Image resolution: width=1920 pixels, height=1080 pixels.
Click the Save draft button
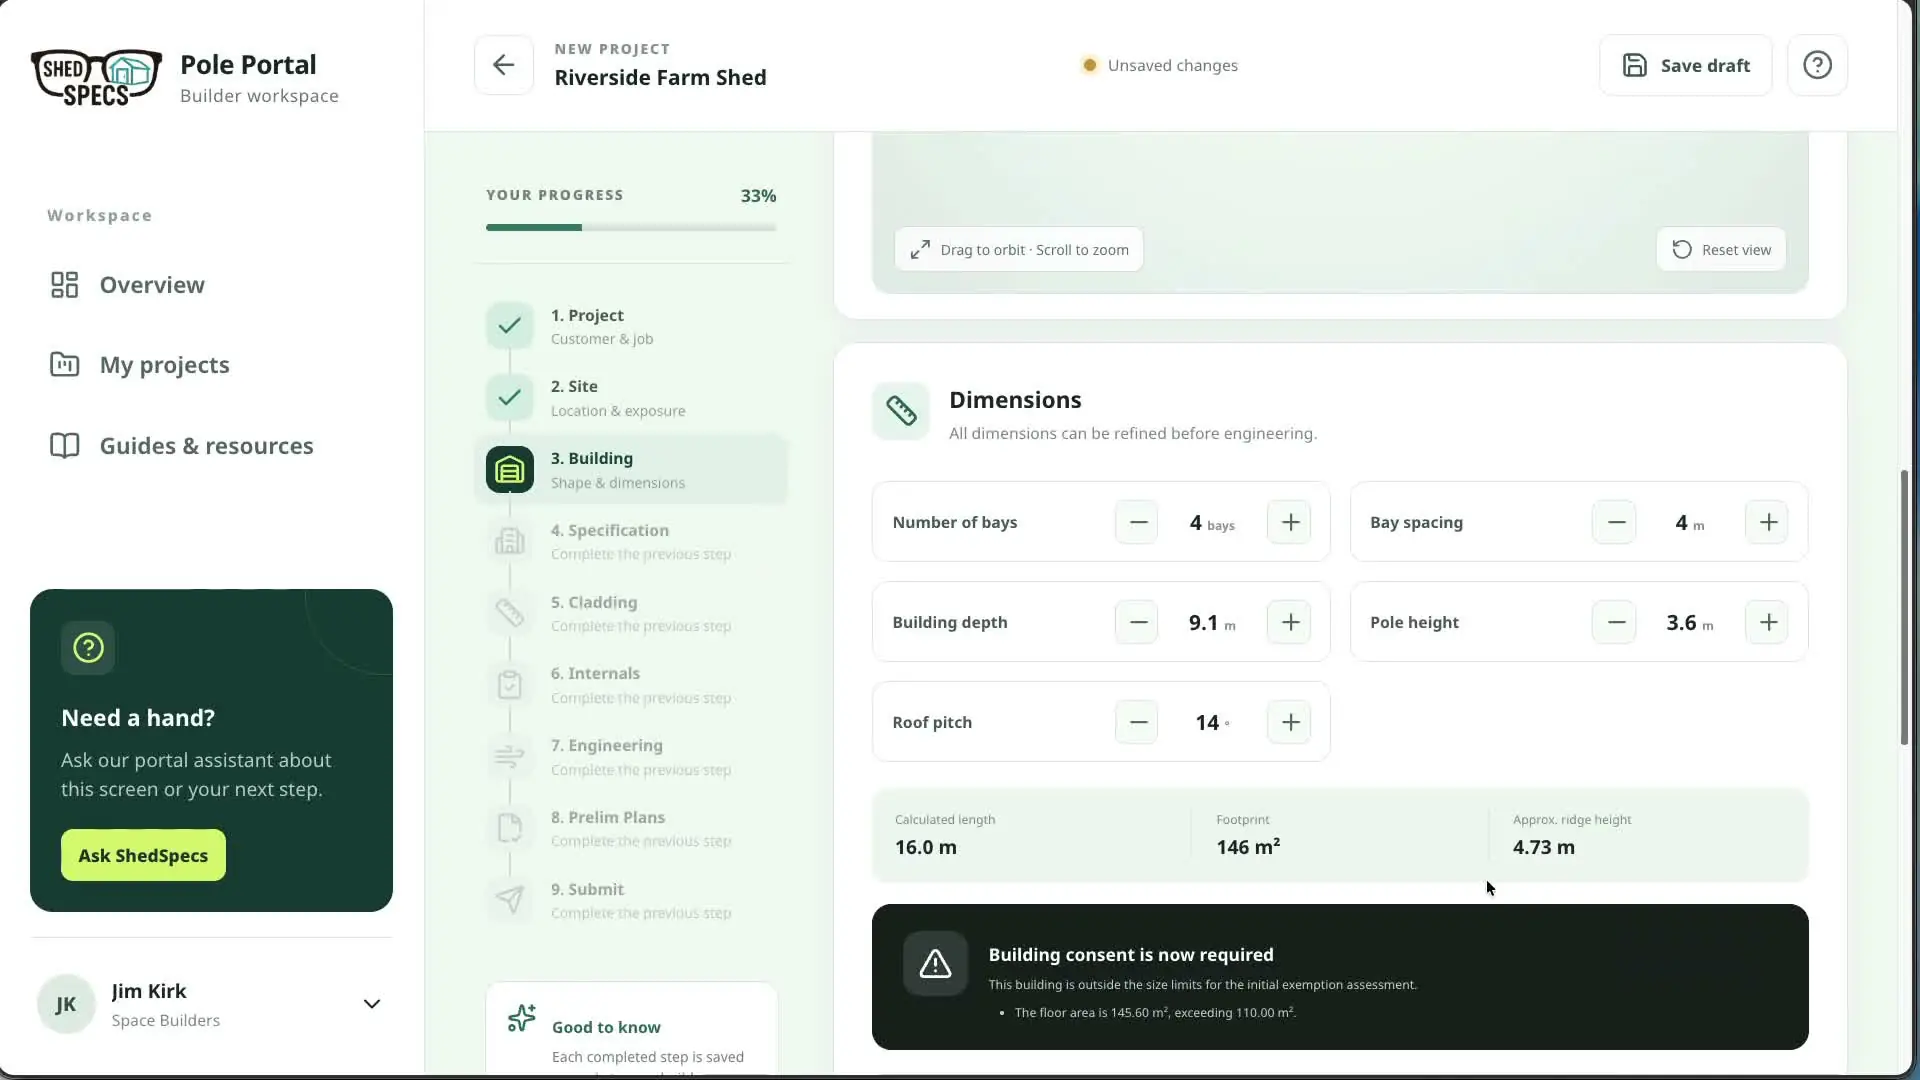click(x=1685, y=65)
